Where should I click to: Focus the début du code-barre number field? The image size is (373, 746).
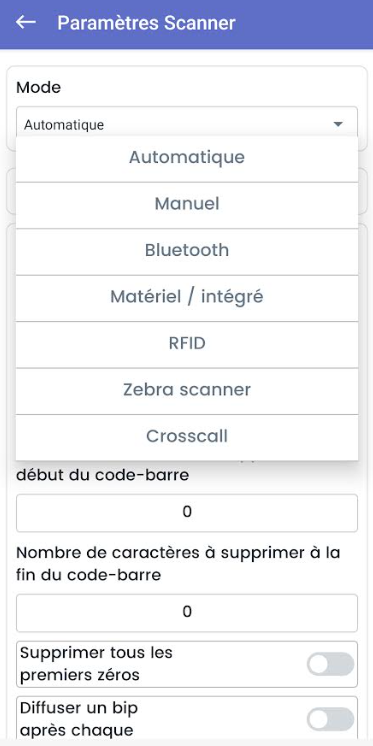(x=186, y=513)
